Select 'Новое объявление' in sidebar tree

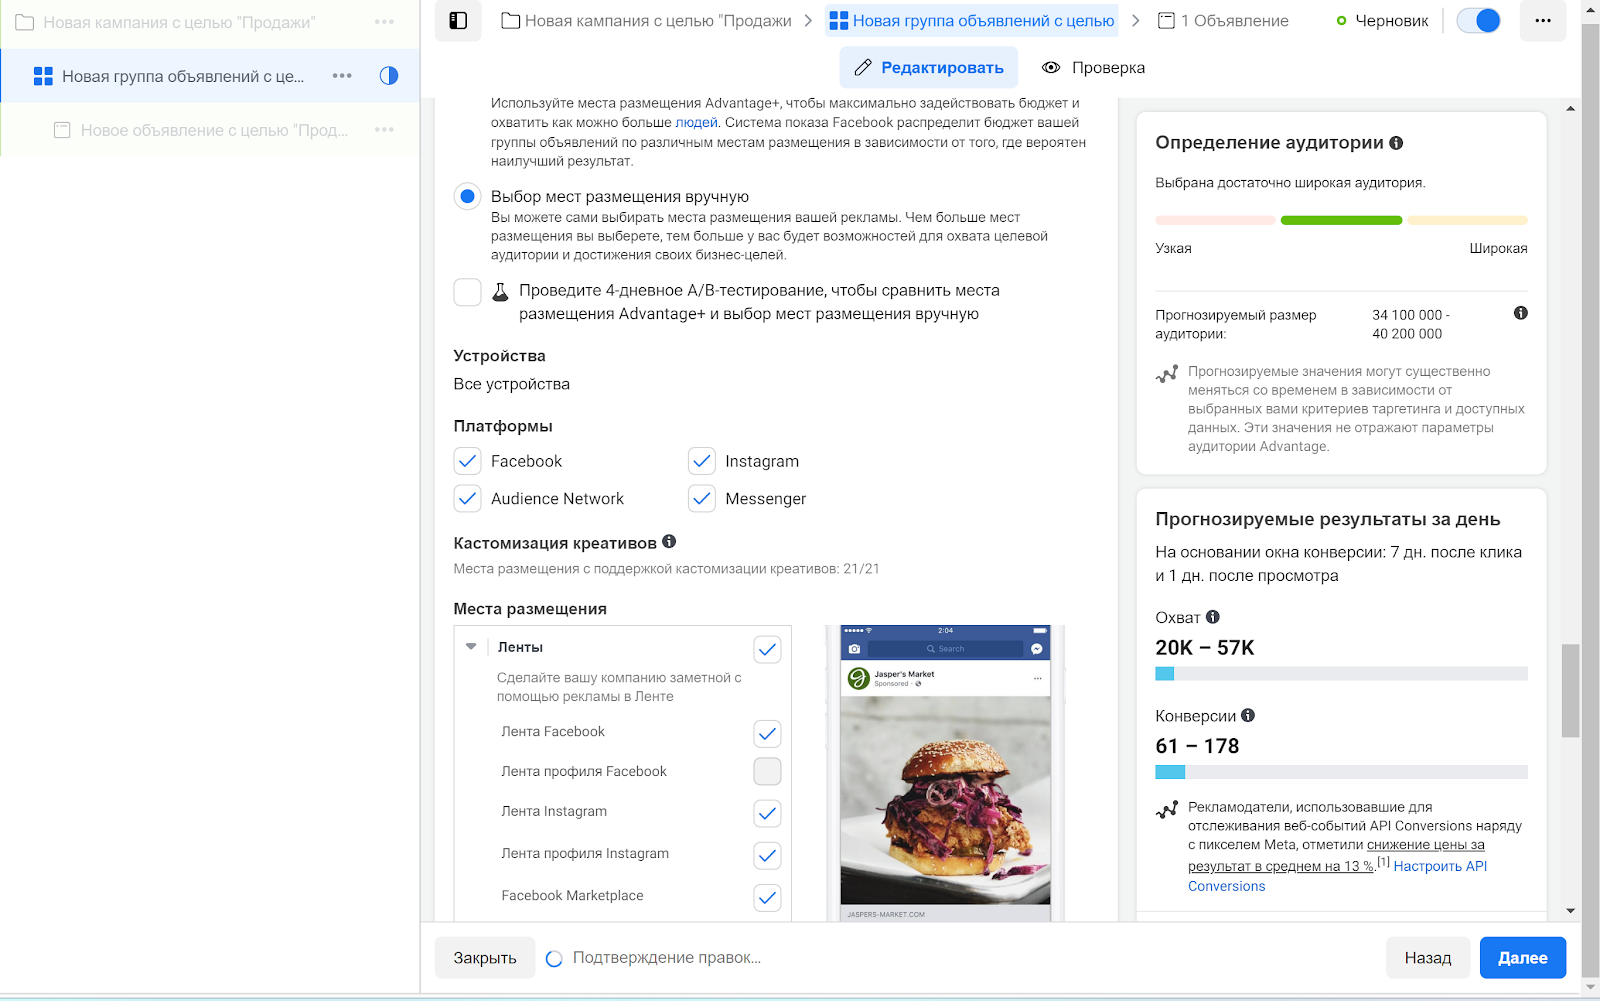coord(214,130)
